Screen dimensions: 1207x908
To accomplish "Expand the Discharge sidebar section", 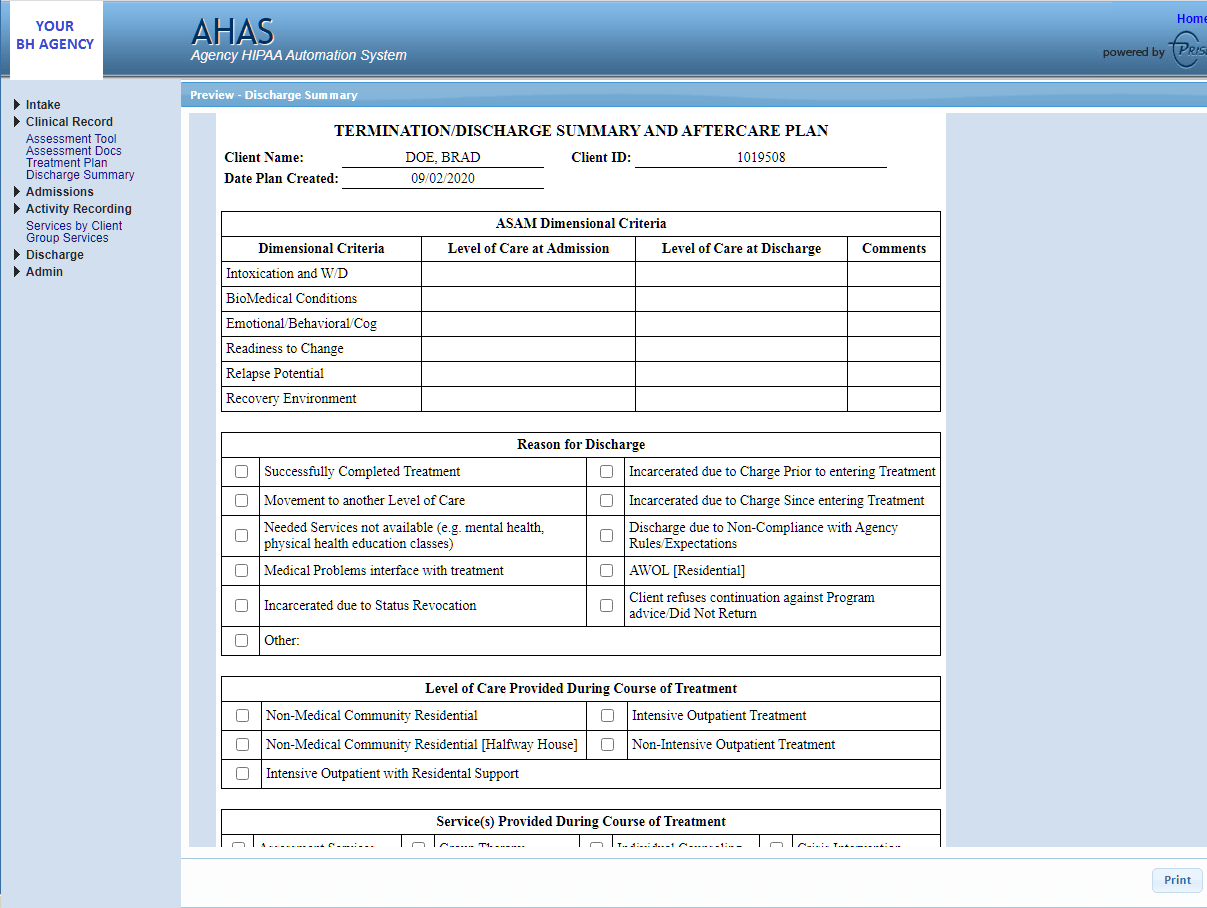I will pyautogui.click(x=55, y=254).
